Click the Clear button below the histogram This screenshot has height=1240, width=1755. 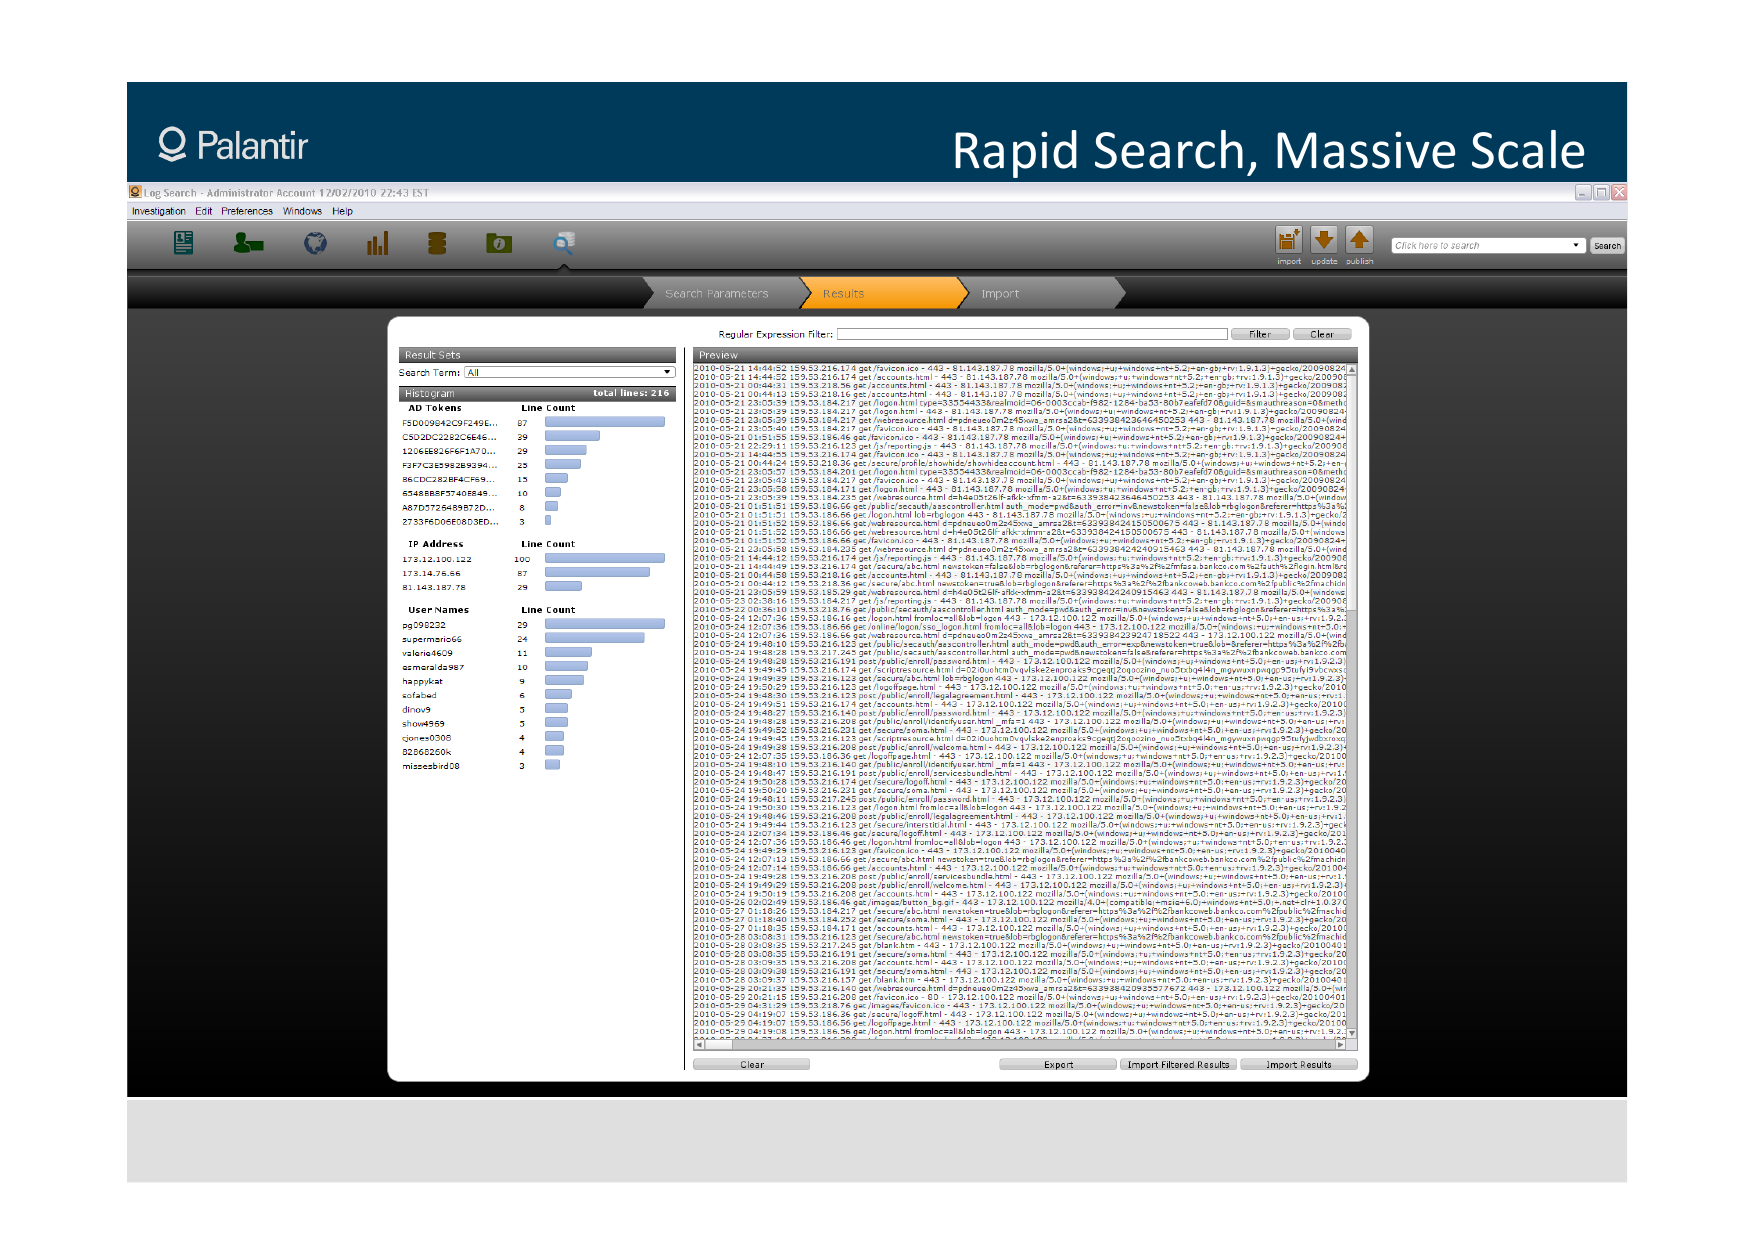tap(751, 1064)
